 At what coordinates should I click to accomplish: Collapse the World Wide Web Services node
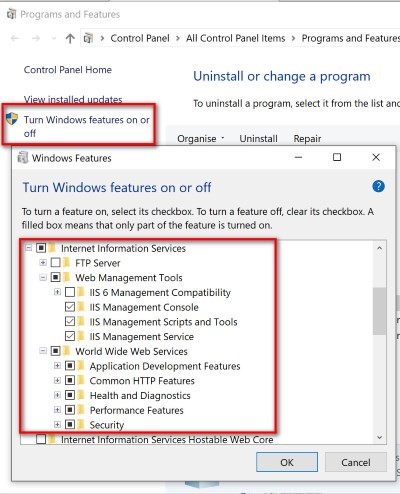[x=43, y=351]
